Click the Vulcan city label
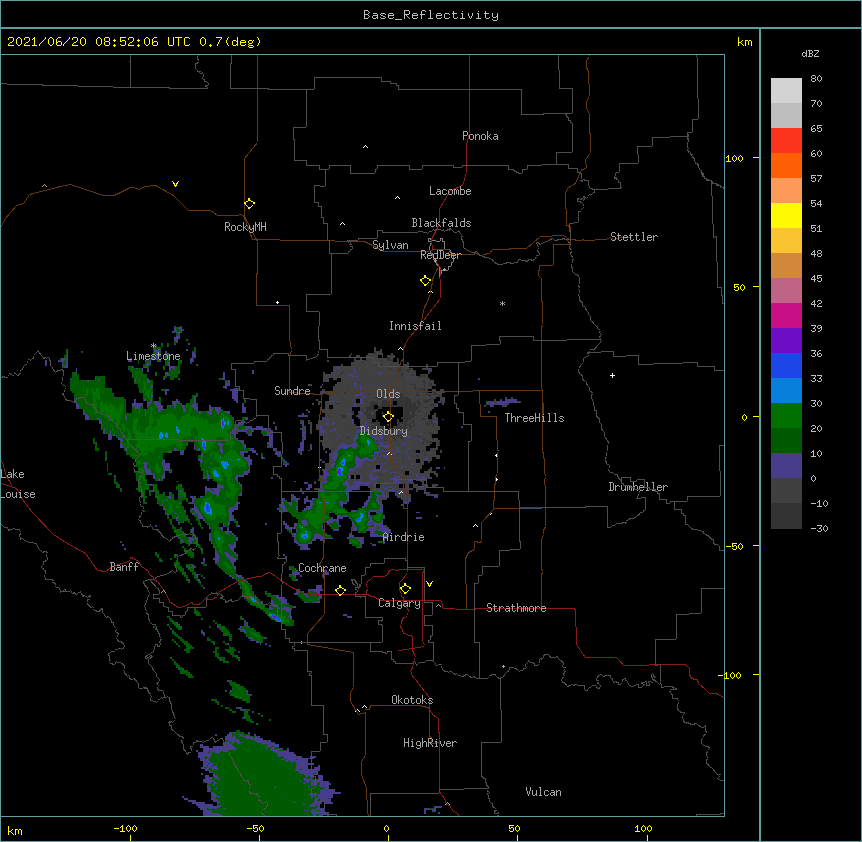Screen dimensions: 862x842 (x=543, y=792)
